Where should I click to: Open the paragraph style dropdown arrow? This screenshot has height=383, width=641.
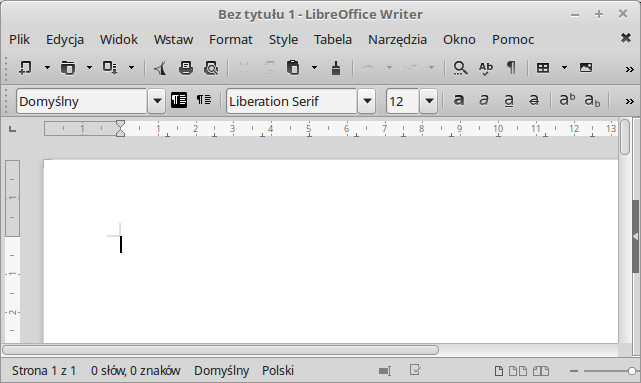click(157, 101)
